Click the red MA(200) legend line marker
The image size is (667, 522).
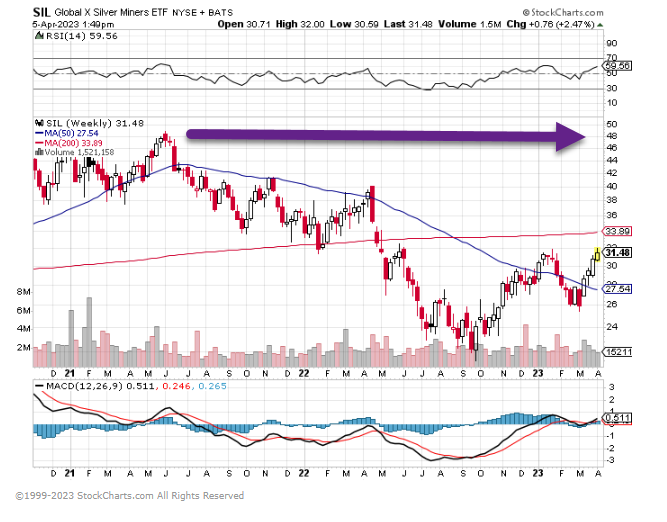pos(40,143)
